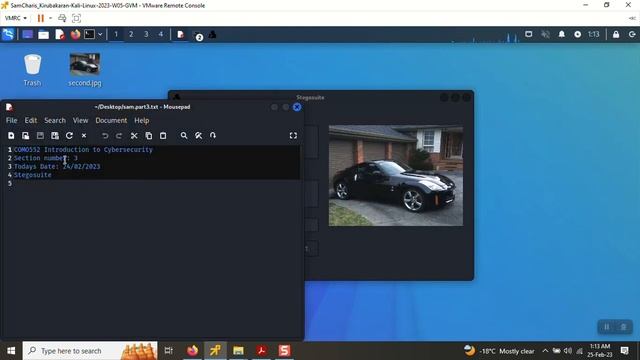This screenshot has height=360, width=640.
Task: Open File Explorer from Windows taskbar
Action: 238,351
